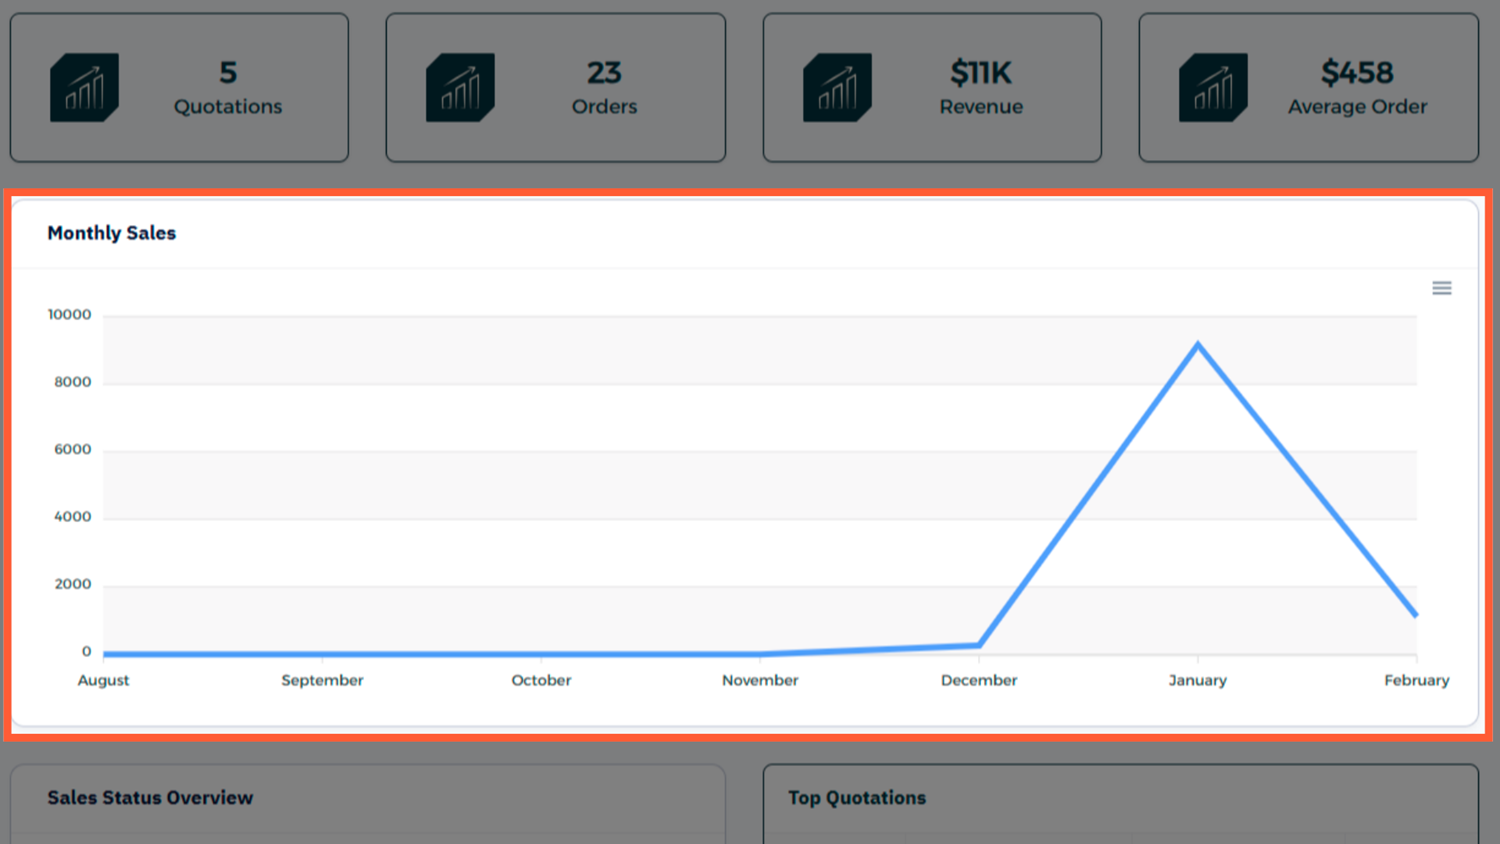This screenshot has height=844, width=1500.
Task: Click the February endpoint of sales line
Action: pos(1415,615)
